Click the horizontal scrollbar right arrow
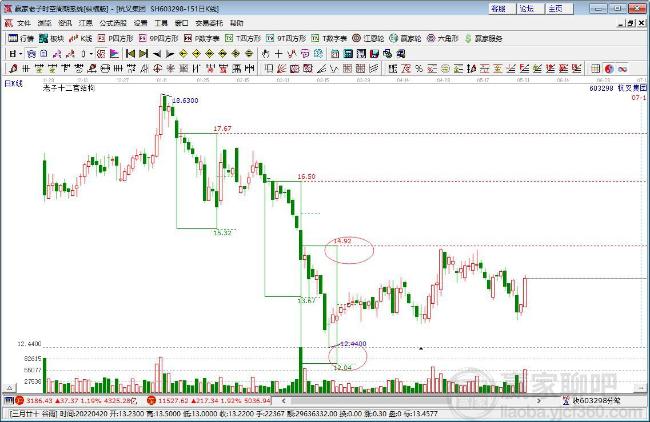 point(538,400)
